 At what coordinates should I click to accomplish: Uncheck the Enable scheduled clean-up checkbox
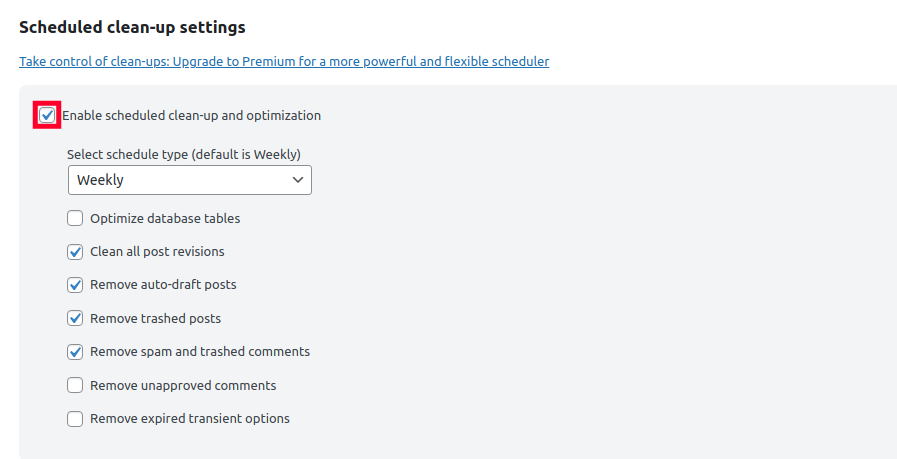pyautogui.click(x=47, y=115)
